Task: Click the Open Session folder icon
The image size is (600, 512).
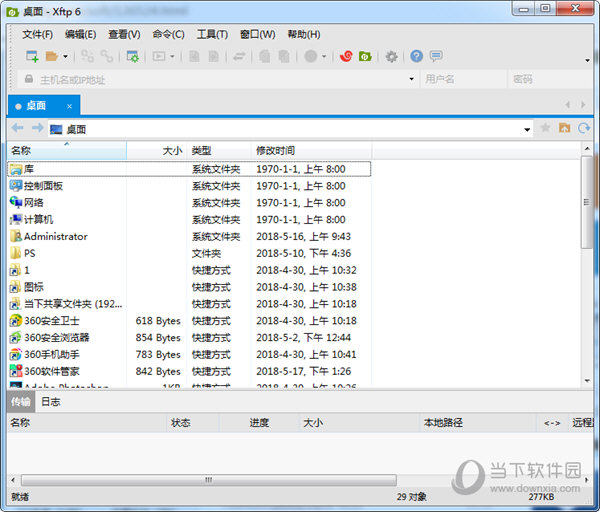Action: tap(52, 56)
